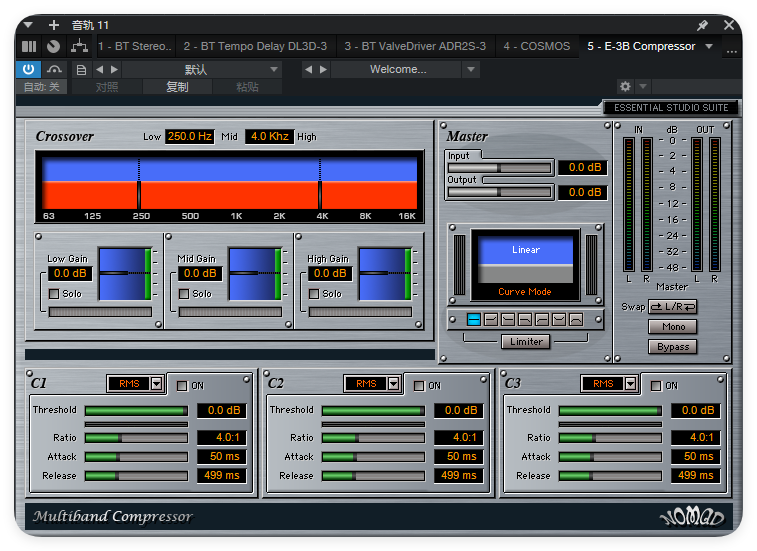
Task: Click the Low Gain 0.0 dB value
Action: (x=70, y=273)
